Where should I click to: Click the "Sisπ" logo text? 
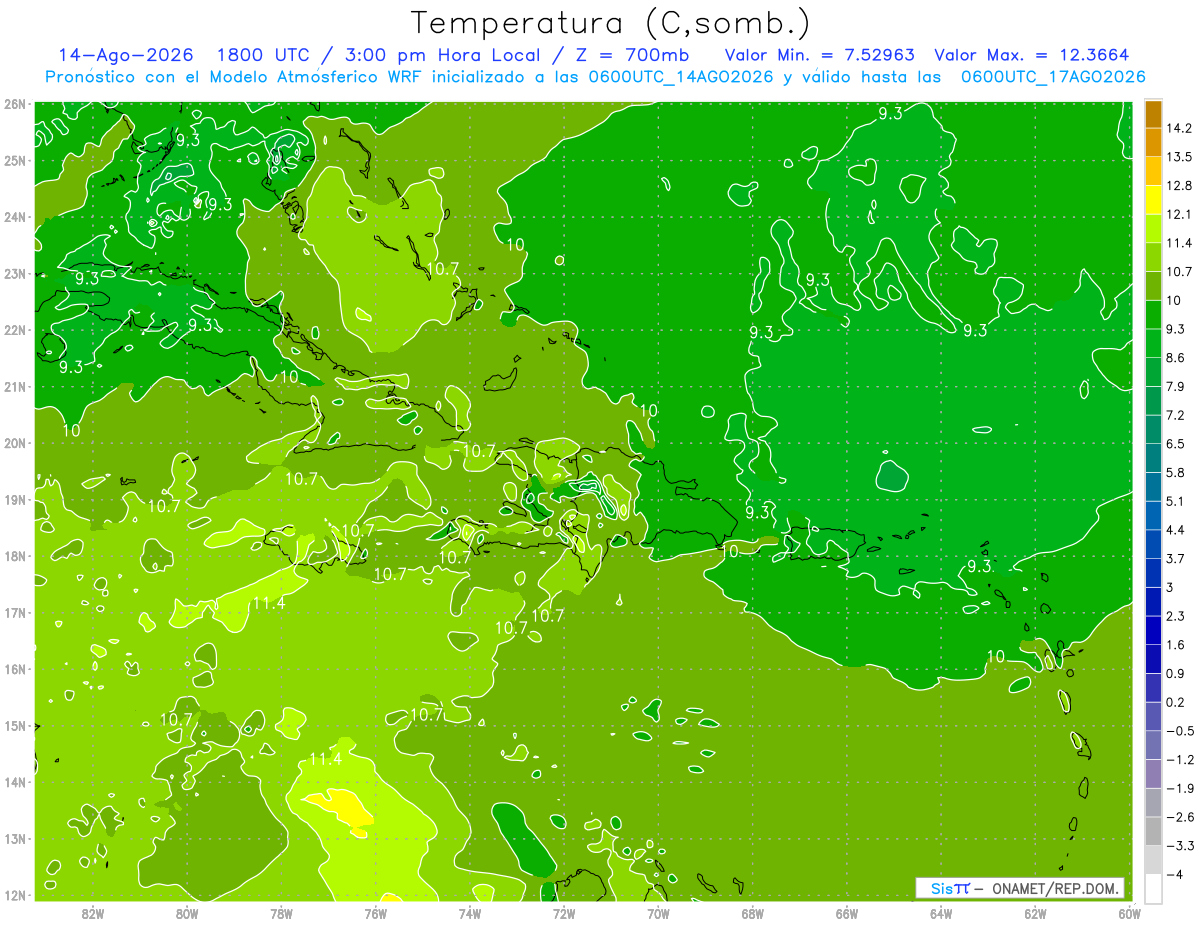pos(949,888)
